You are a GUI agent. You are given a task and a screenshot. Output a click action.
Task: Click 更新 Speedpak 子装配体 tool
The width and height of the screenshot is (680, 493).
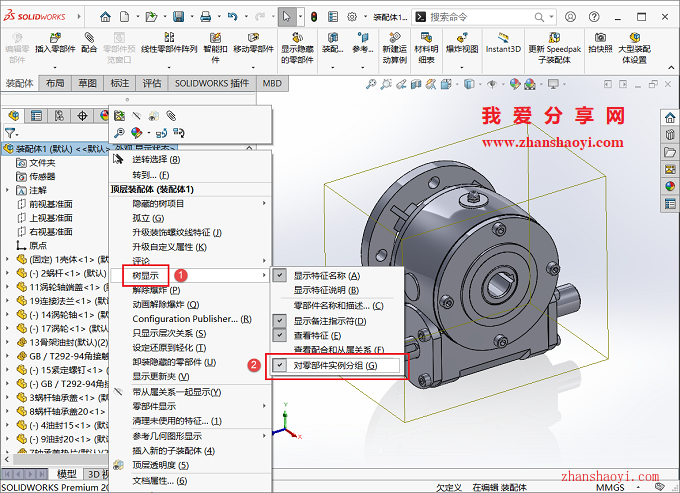[x=554, y=48]
